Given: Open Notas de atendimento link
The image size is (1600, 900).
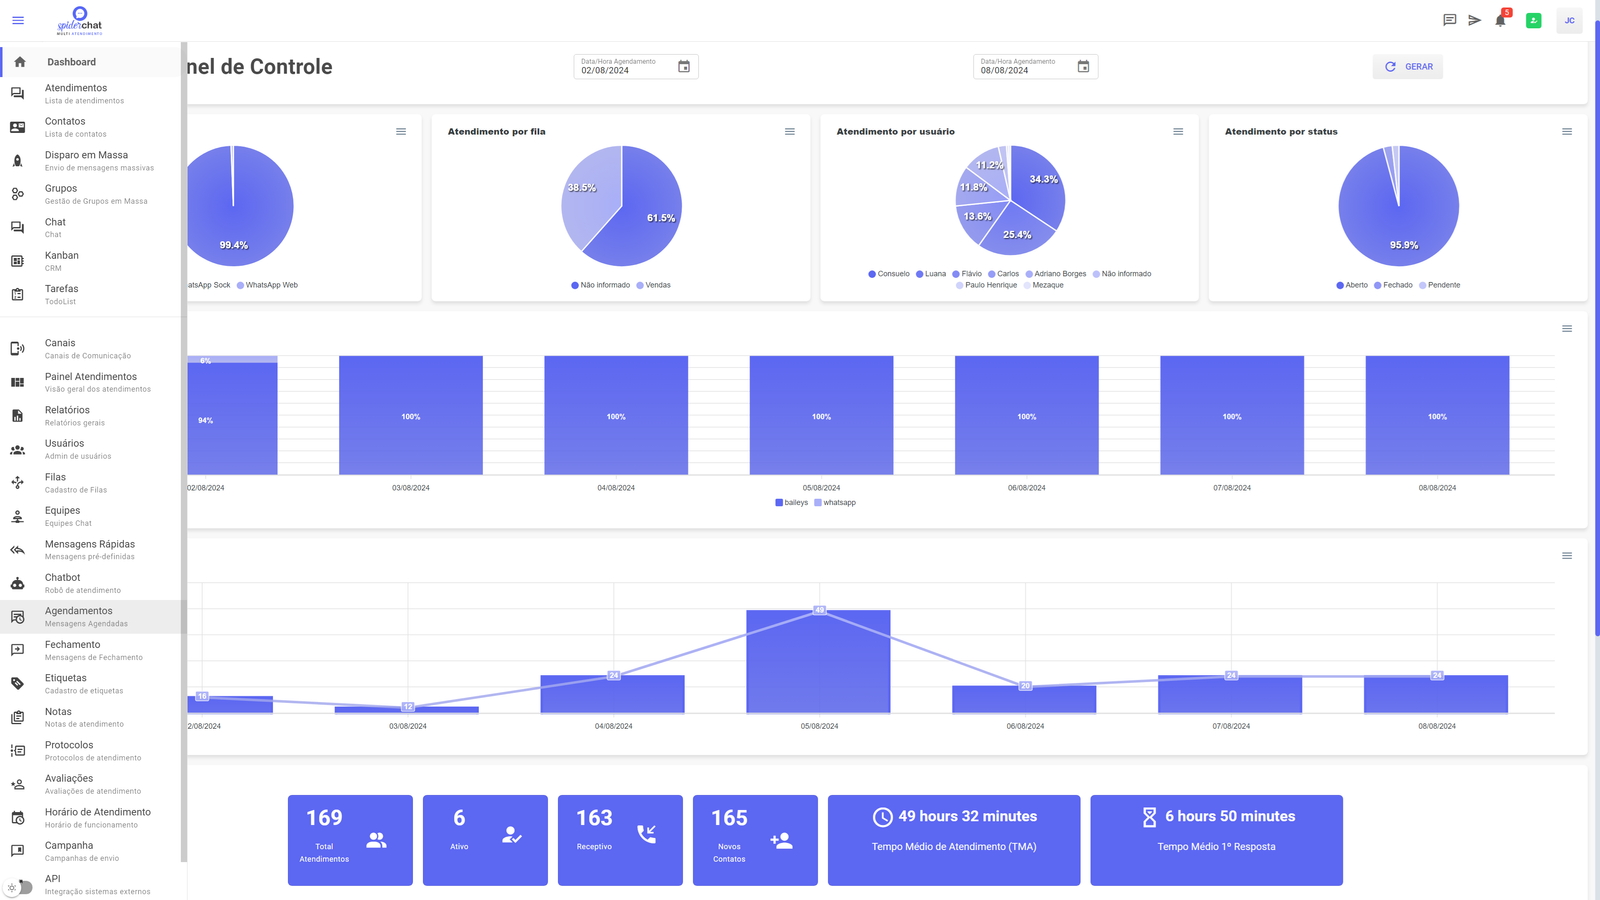Looking at the screenshot, I should (91, 717).
